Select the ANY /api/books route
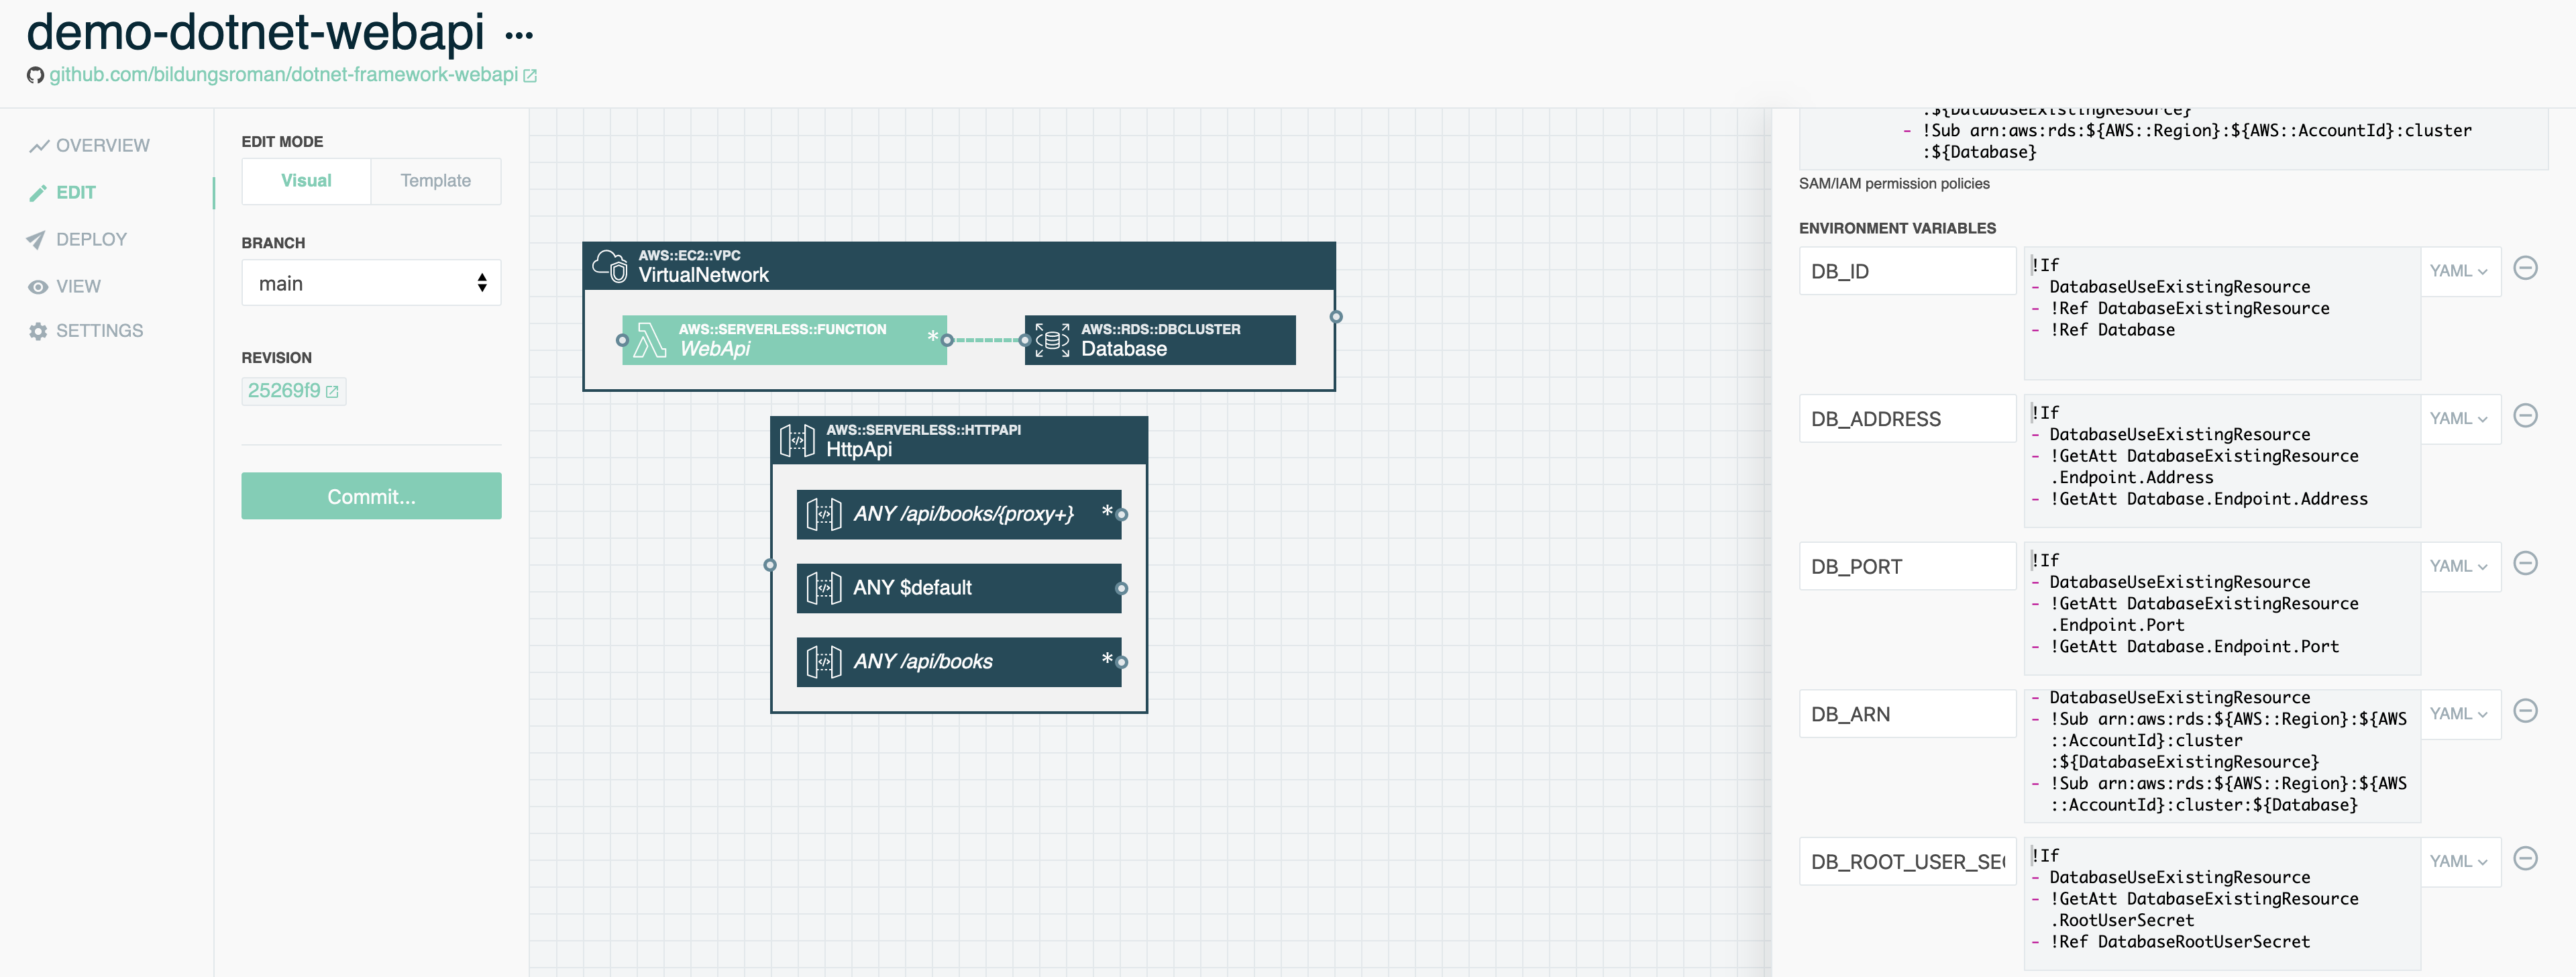Image resolution: width=2576 pixels, height=977 pixels. [958, 662]
